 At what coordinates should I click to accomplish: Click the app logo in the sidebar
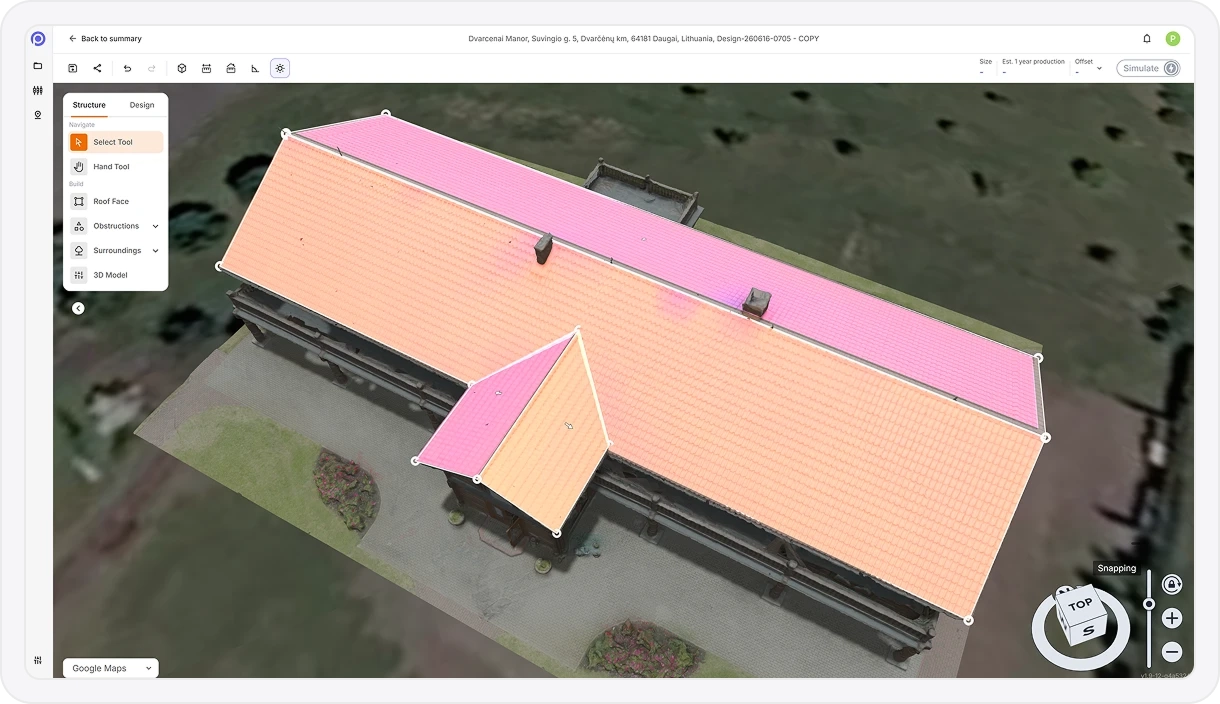coord(38,39)
